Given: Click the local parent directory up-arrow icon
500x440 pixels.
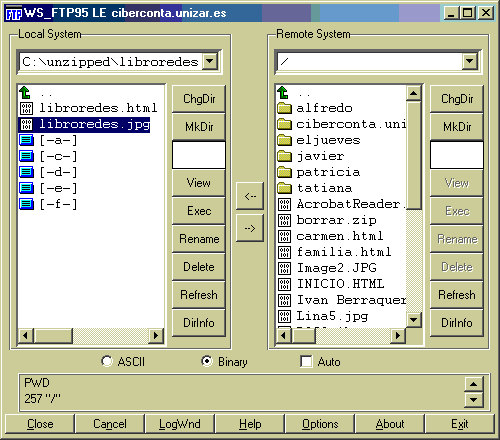Looking at the screenshot, I should [25, 93].
